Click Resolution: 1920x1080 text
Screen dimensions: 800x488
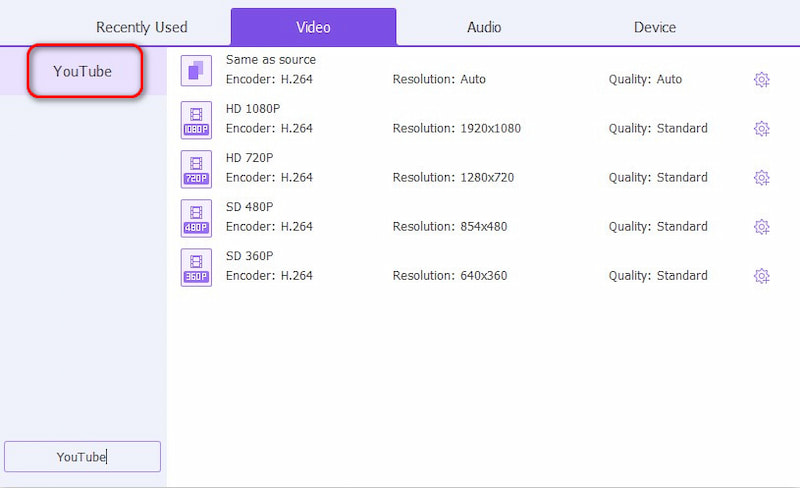457,128
